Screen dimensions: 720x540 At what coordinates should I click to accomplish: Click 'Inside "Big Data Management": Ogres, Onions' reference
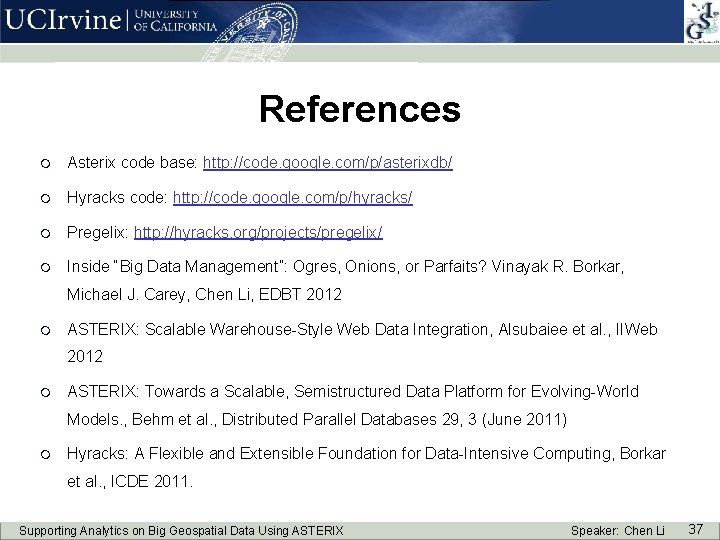tap(345, 266)
